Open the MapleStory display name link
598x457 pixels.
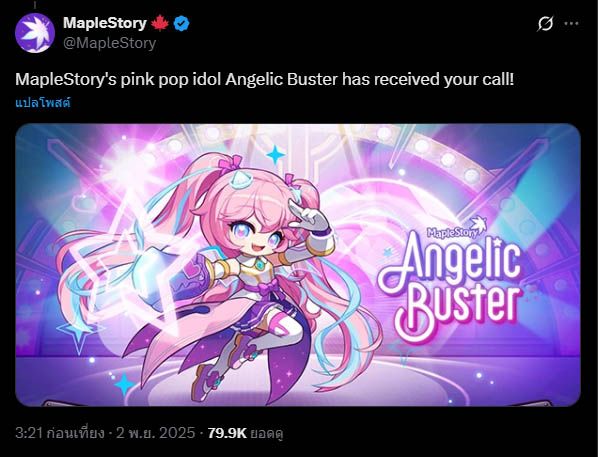pos(104,23)
